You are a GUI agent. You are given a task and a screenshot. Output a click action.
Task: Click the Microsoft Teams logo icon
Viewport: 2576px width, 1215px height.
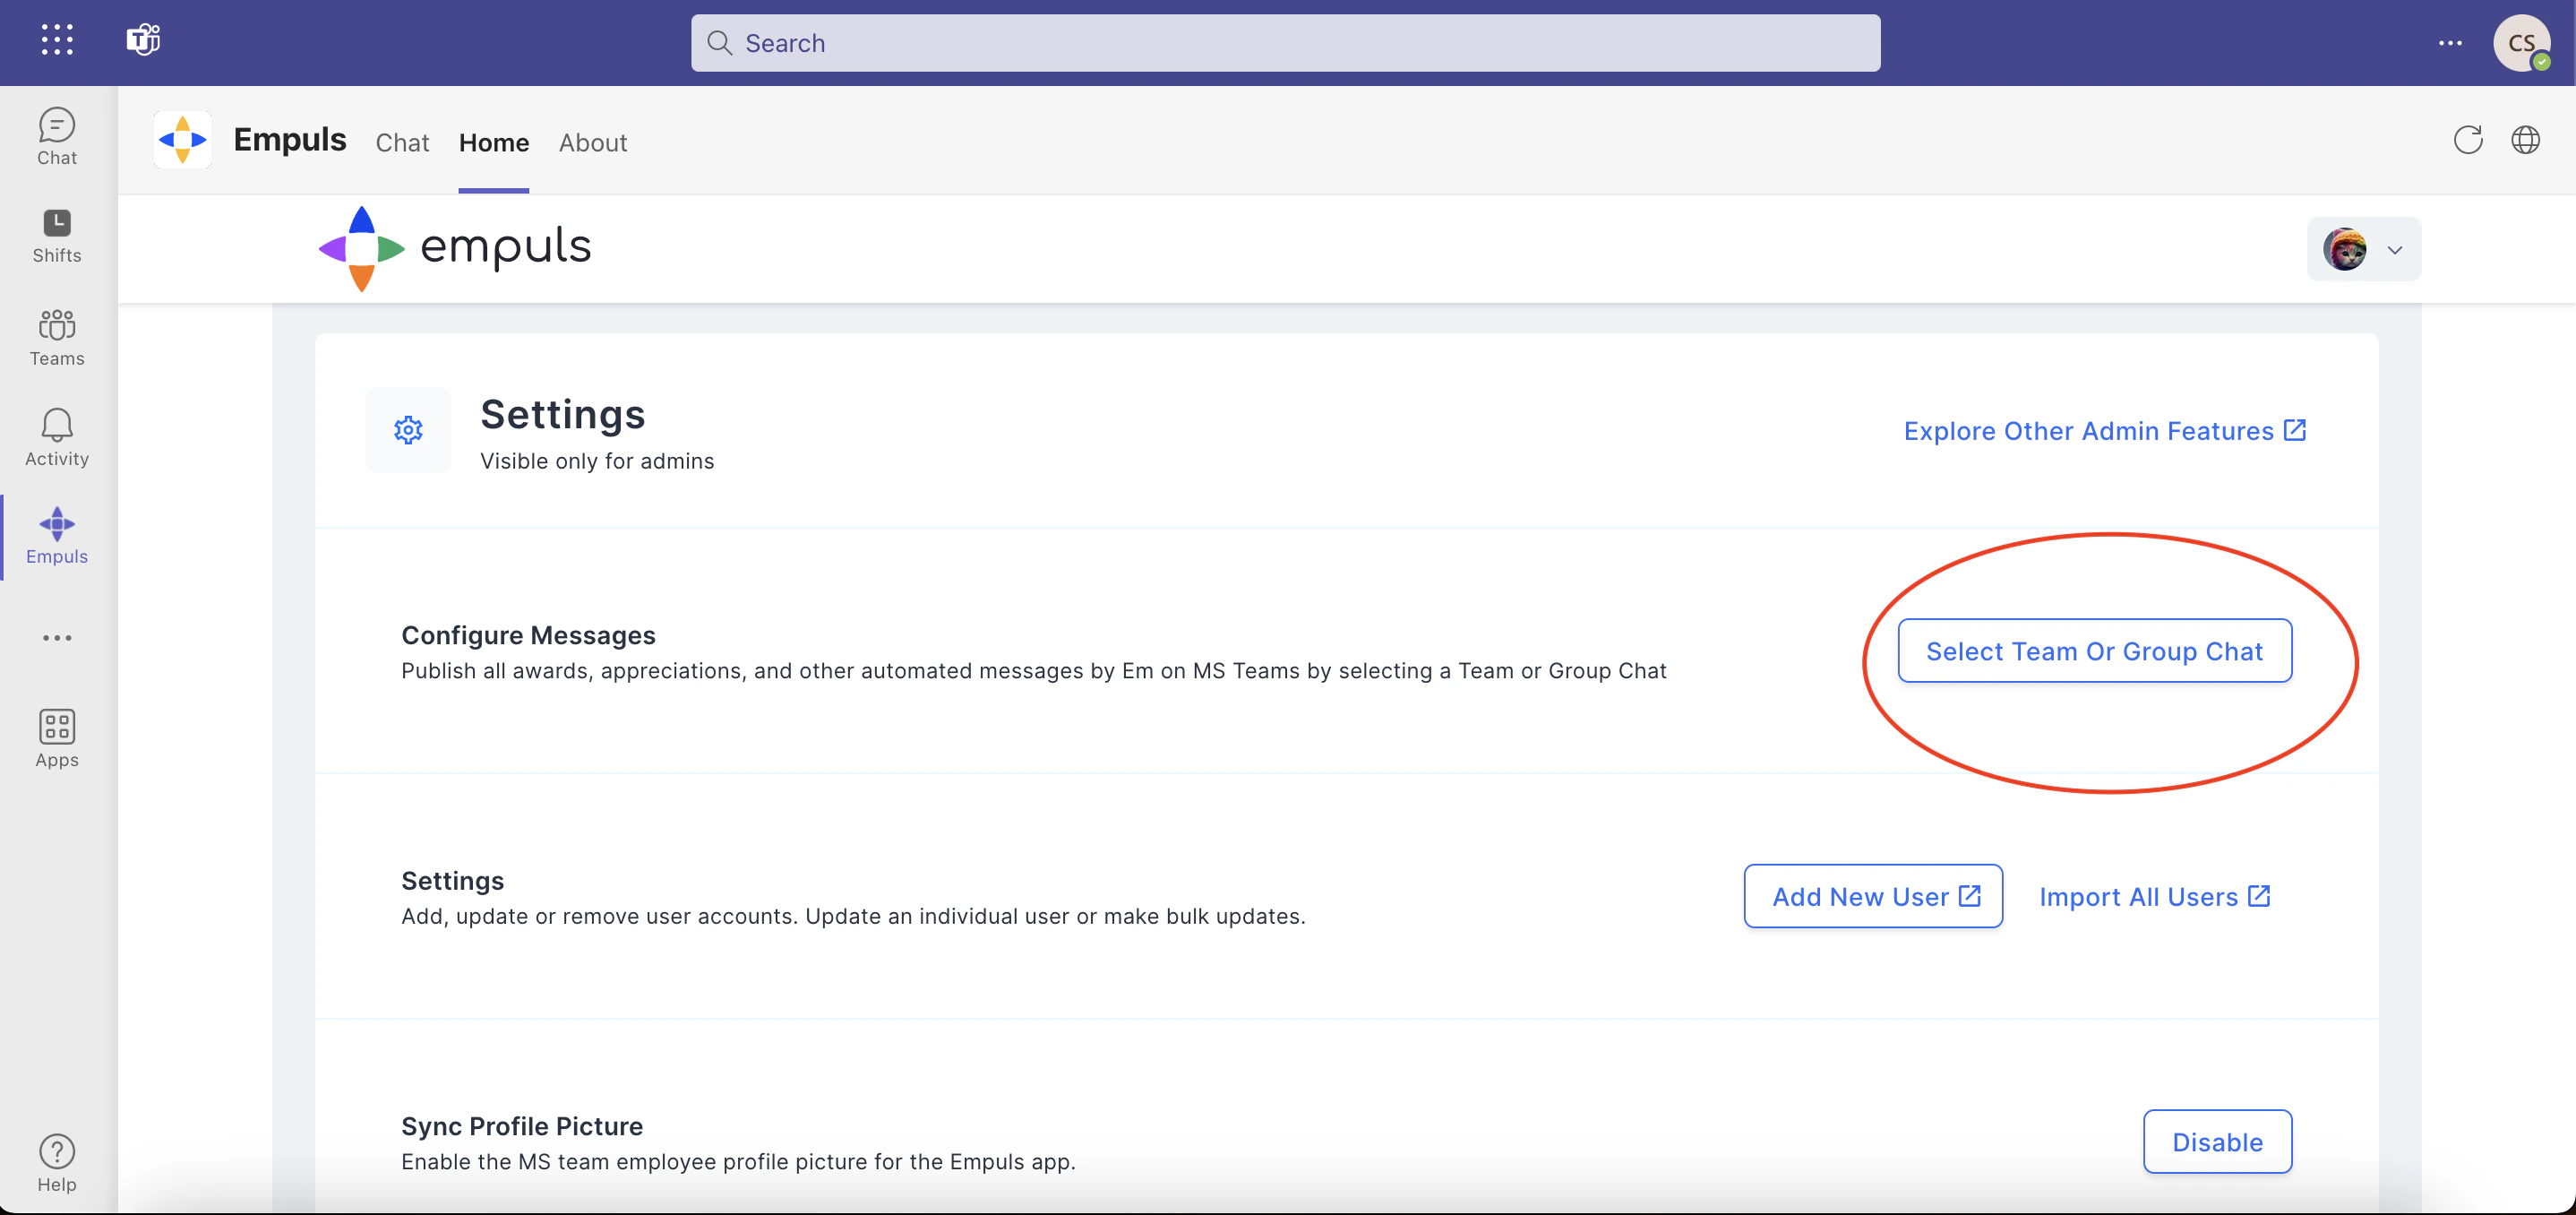tap(143, 40)
